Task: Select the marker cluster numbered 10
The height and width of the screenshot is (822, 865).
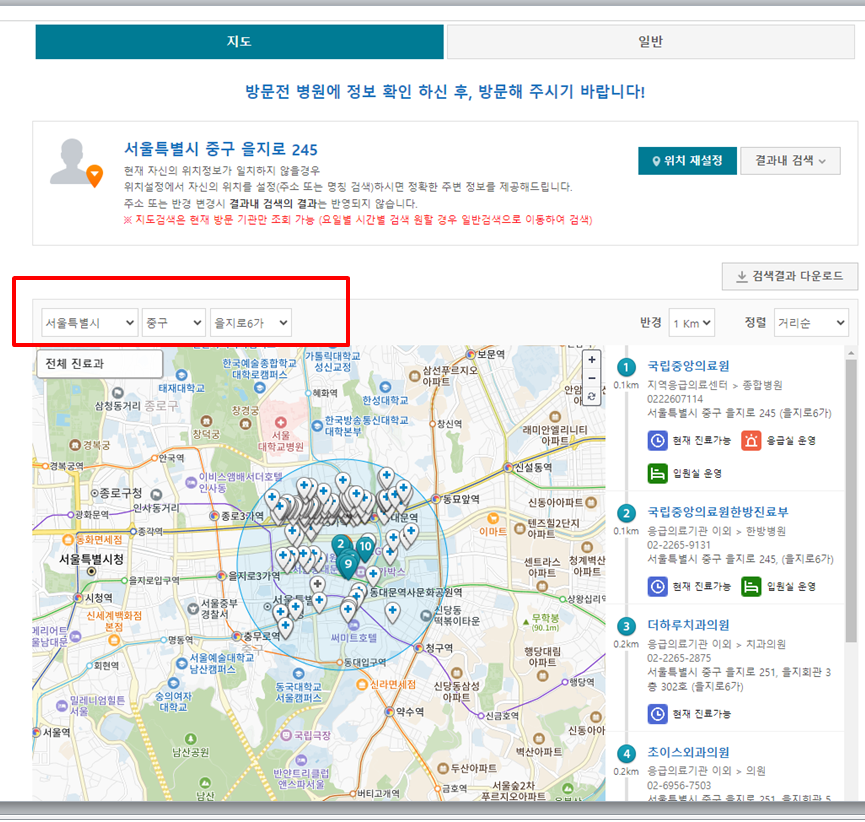Action: (363, 548)
